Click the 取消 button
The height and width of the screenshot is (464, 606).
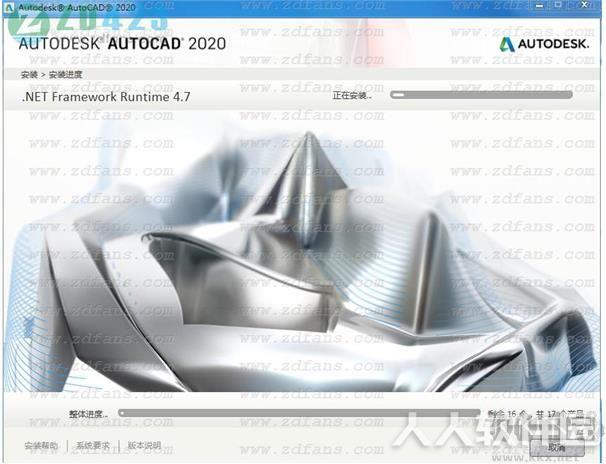click(557, 447)
